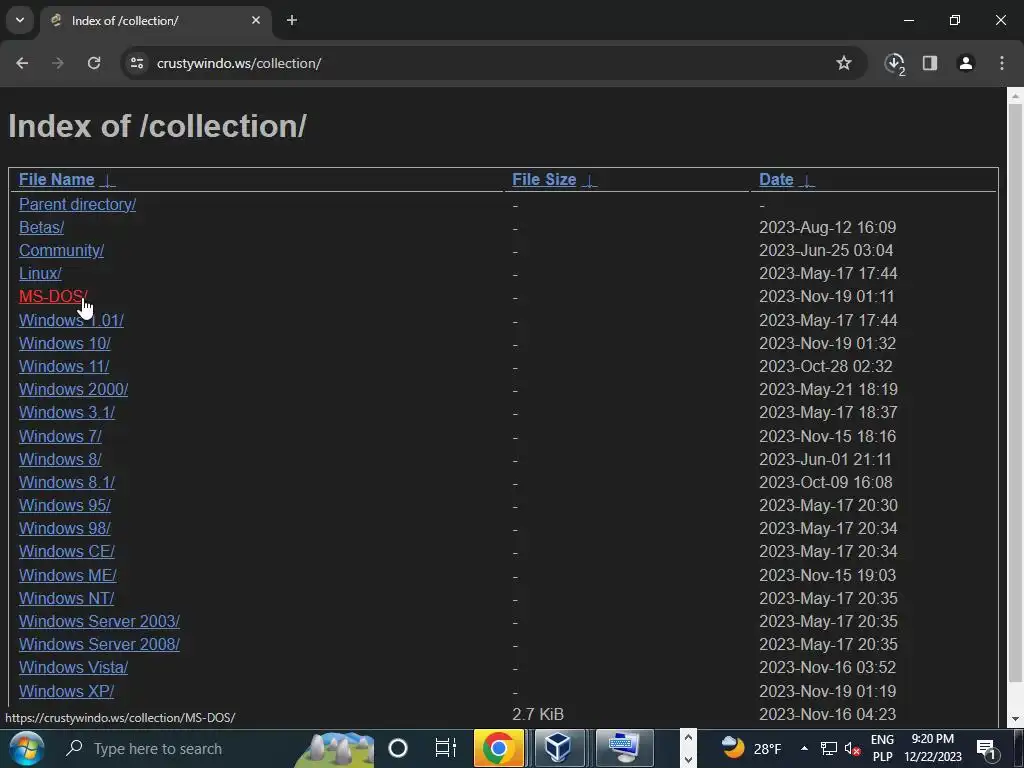Open the Community folder
This screenshot has width=1024, height=768.
61,250
